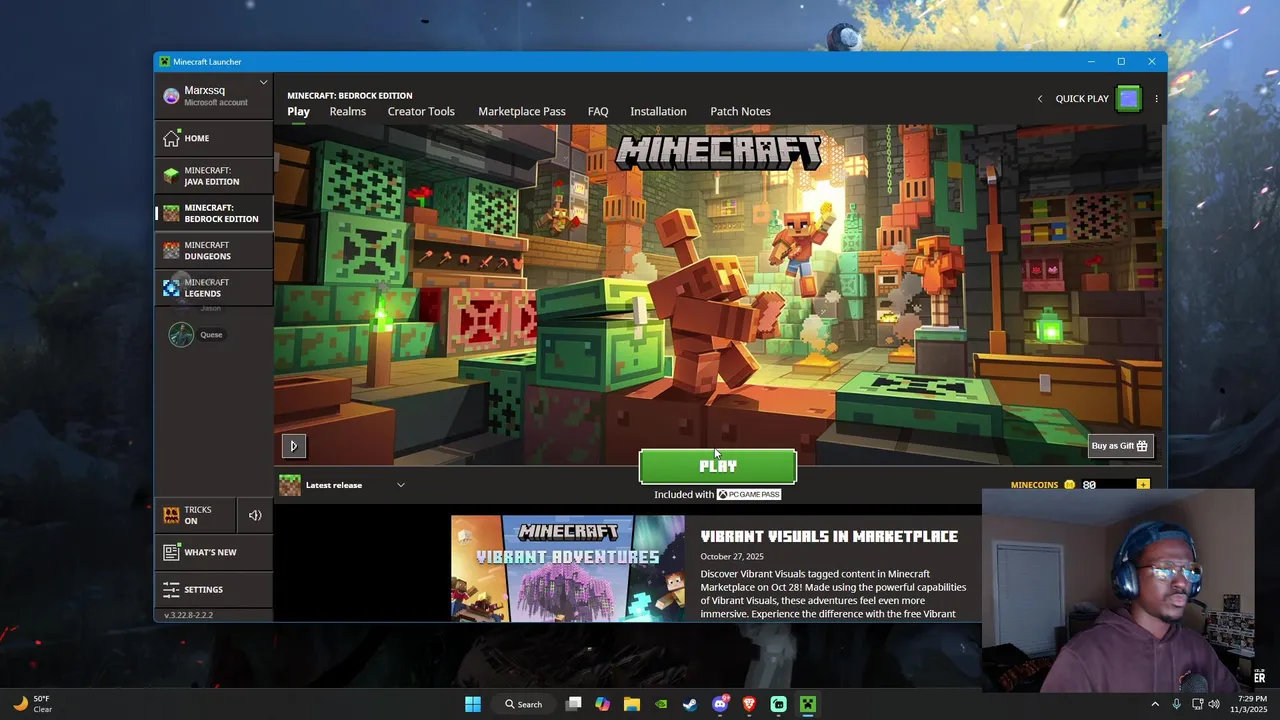Screen dimensions: 1280x720
Task: Open NVIDIA app from taskbar
Action: [661, 704]
